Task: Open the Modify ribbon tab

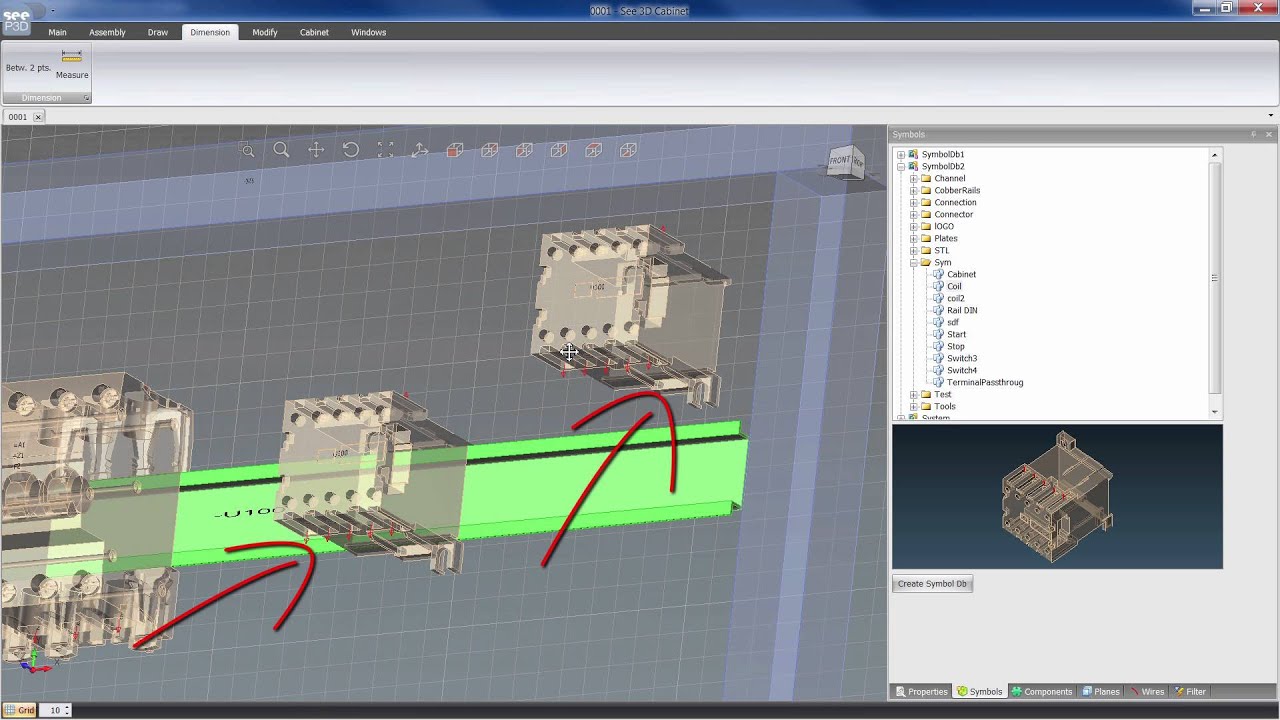Action: (x=265, y=32)
